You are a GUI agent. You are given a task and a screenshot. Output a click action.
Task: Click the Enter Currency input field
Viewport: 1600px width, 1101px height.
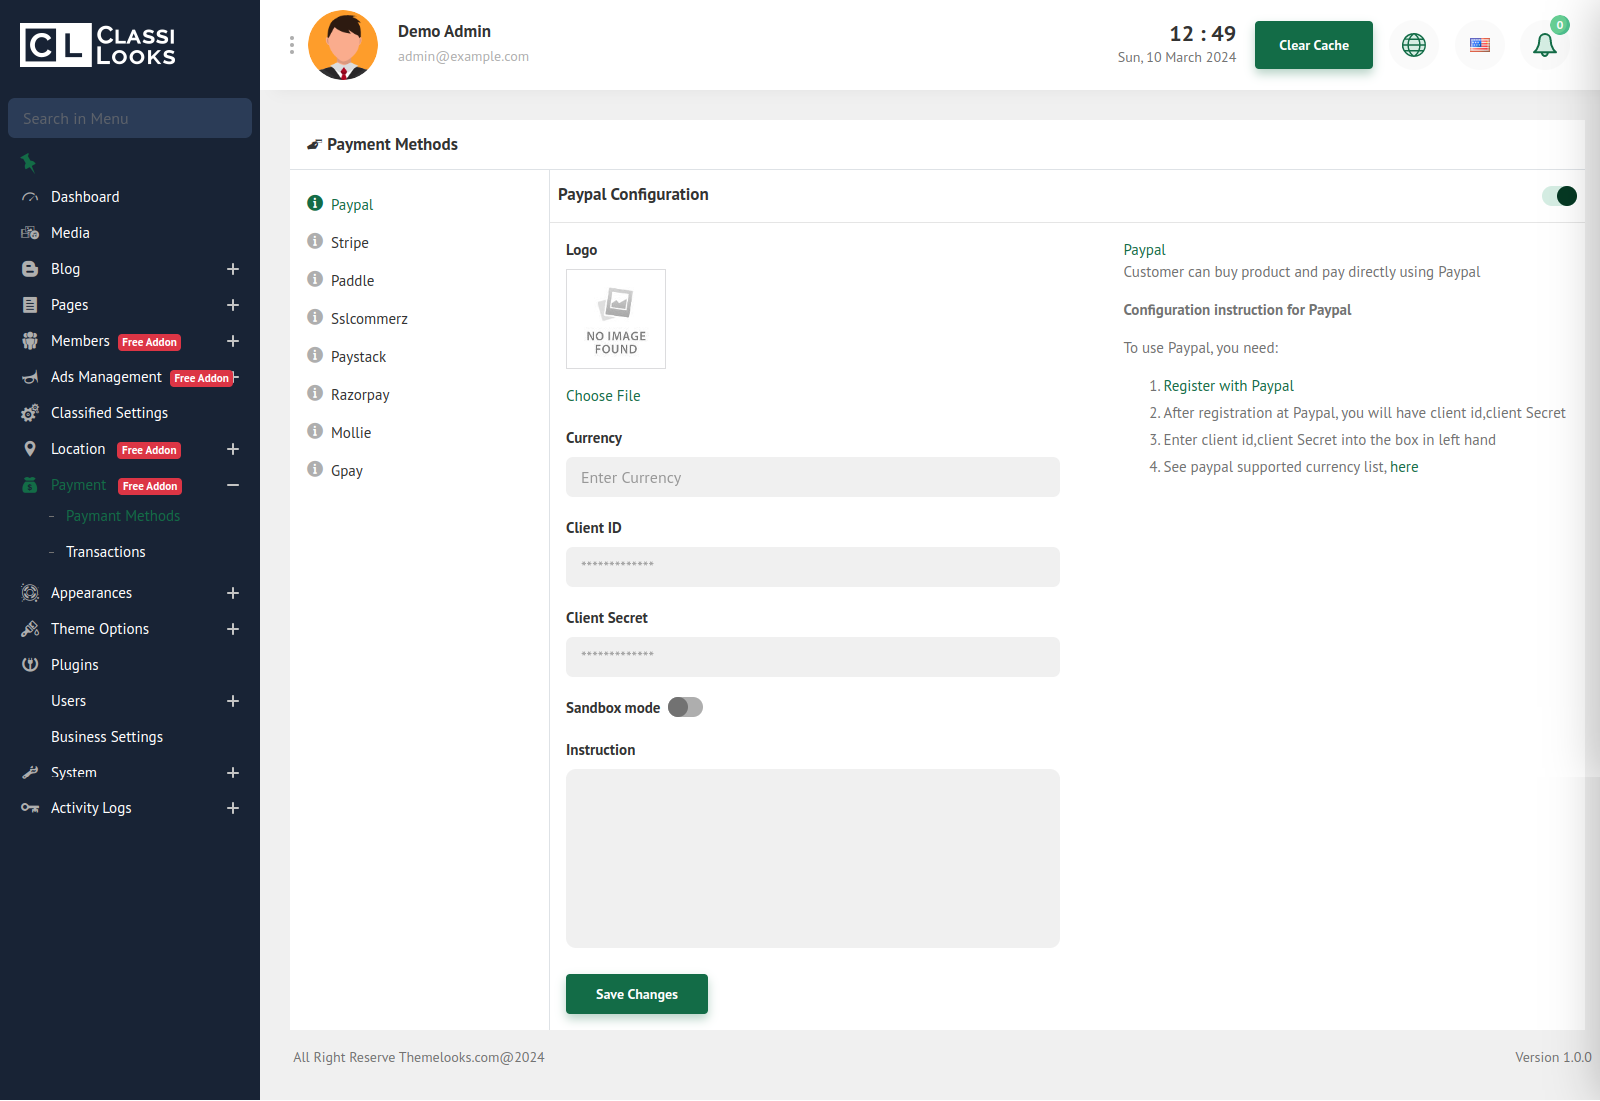(x=812, y=478)
